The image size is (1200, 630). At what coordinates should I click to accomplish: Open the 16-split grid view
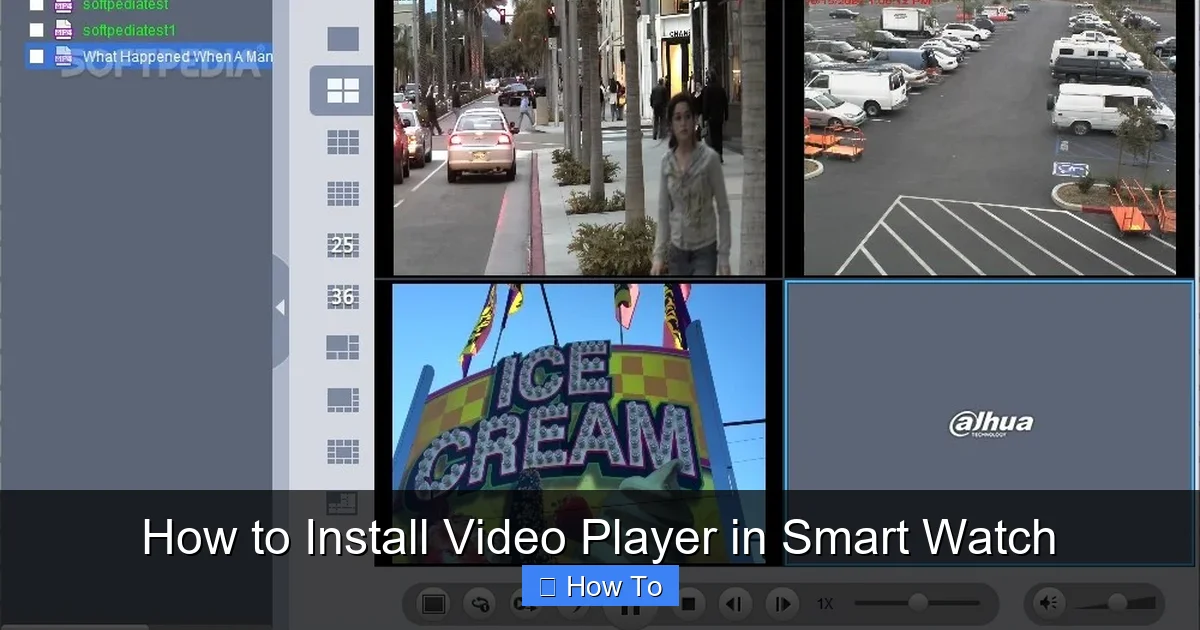point(343,193)
